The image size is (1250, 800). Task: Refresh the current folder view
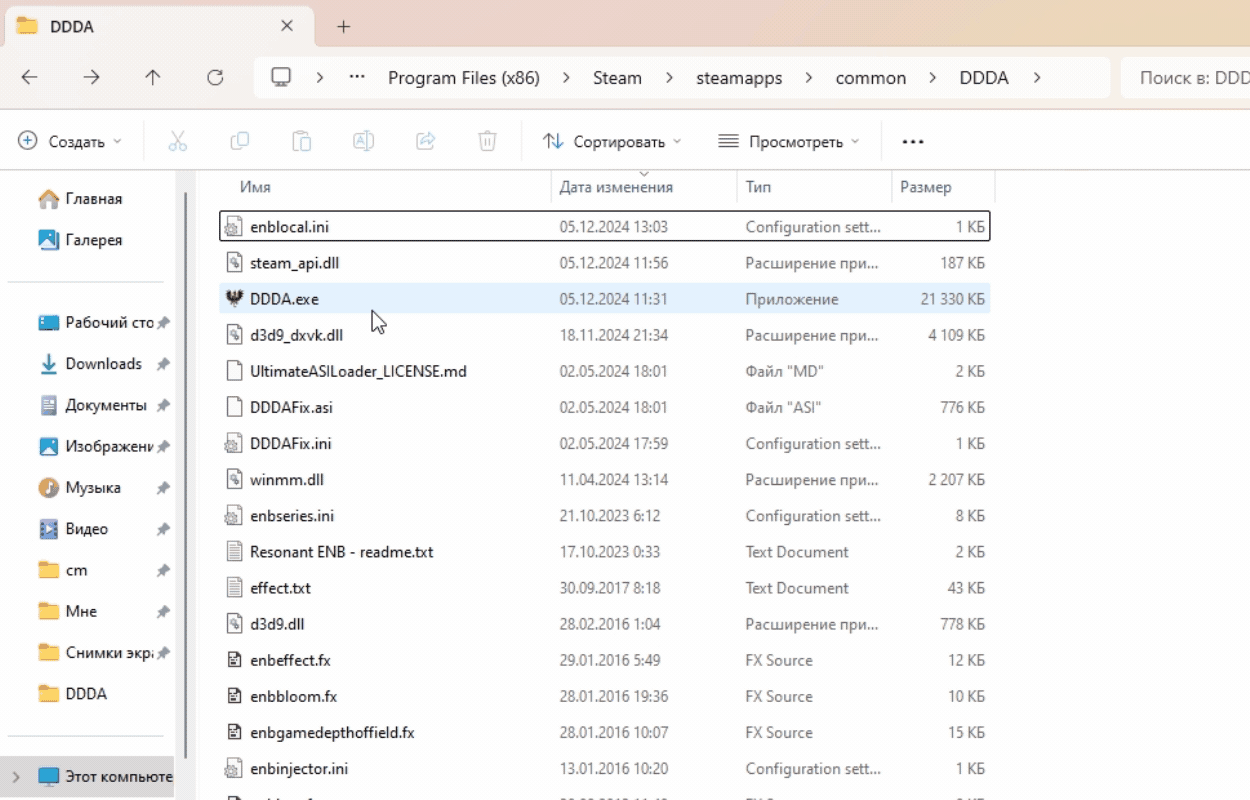coord(215,78)
